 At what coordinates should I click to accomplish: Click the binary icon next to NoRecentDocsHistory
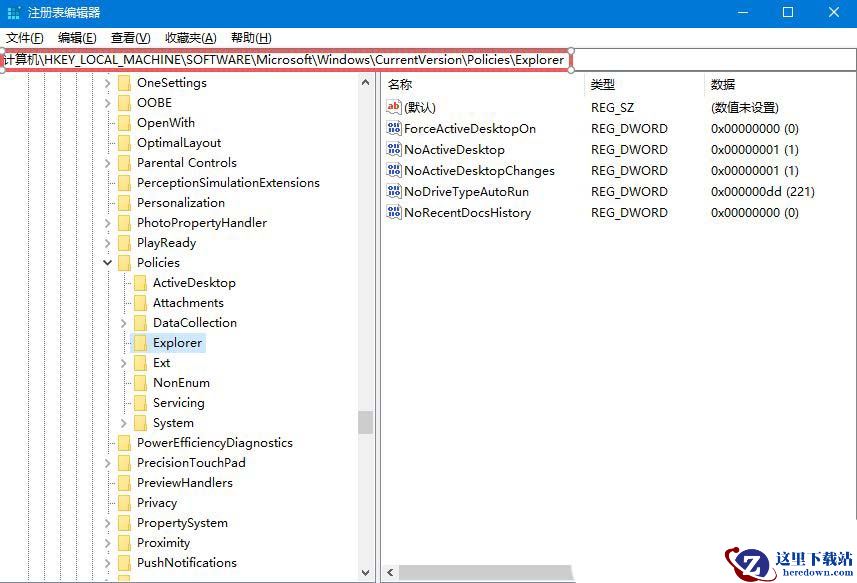pyautogui.click(x=394, y=212)
